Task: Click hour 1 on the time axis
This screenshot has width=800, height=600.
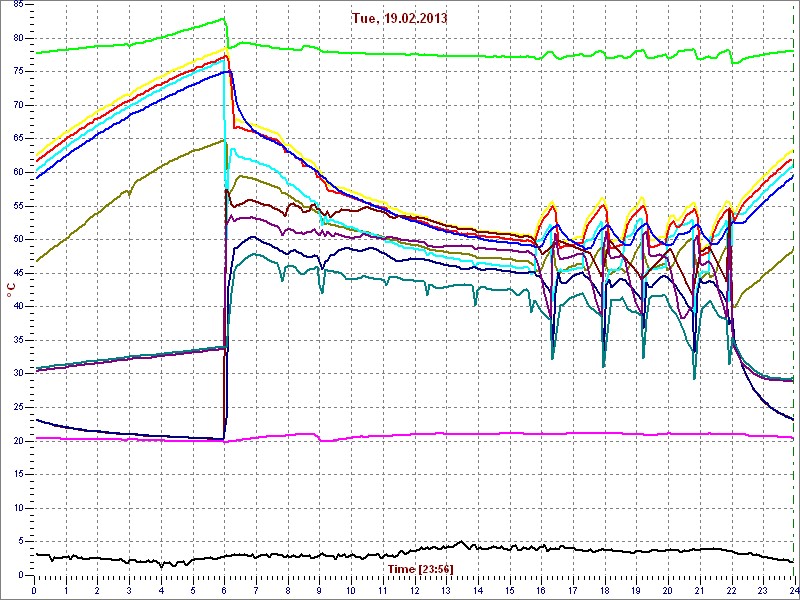Action: 66,590
